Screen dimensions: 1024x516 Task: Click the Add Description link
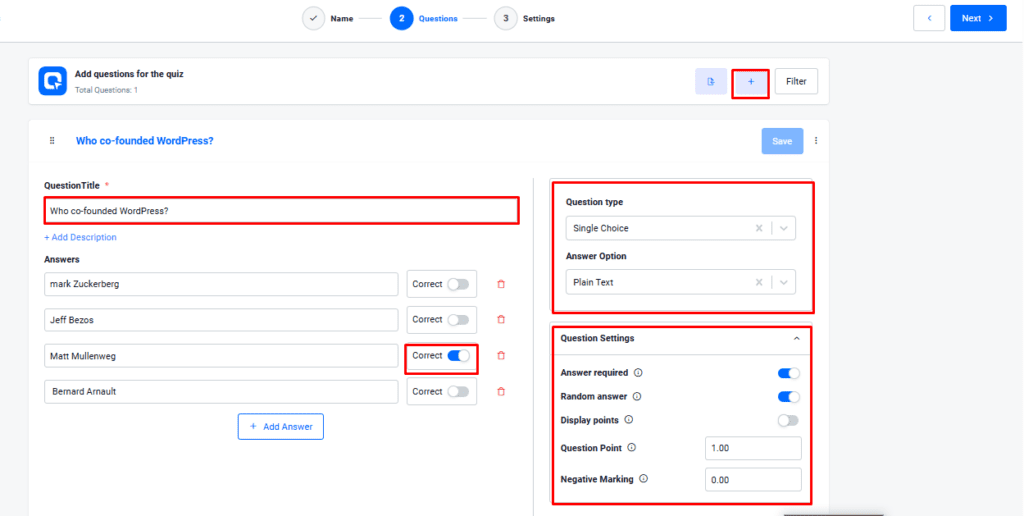80,238
